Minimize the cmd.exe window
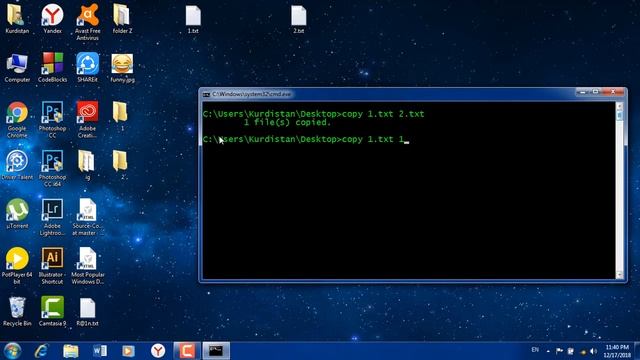Screen dimensions: 640x360 click(x=583, y=92)
